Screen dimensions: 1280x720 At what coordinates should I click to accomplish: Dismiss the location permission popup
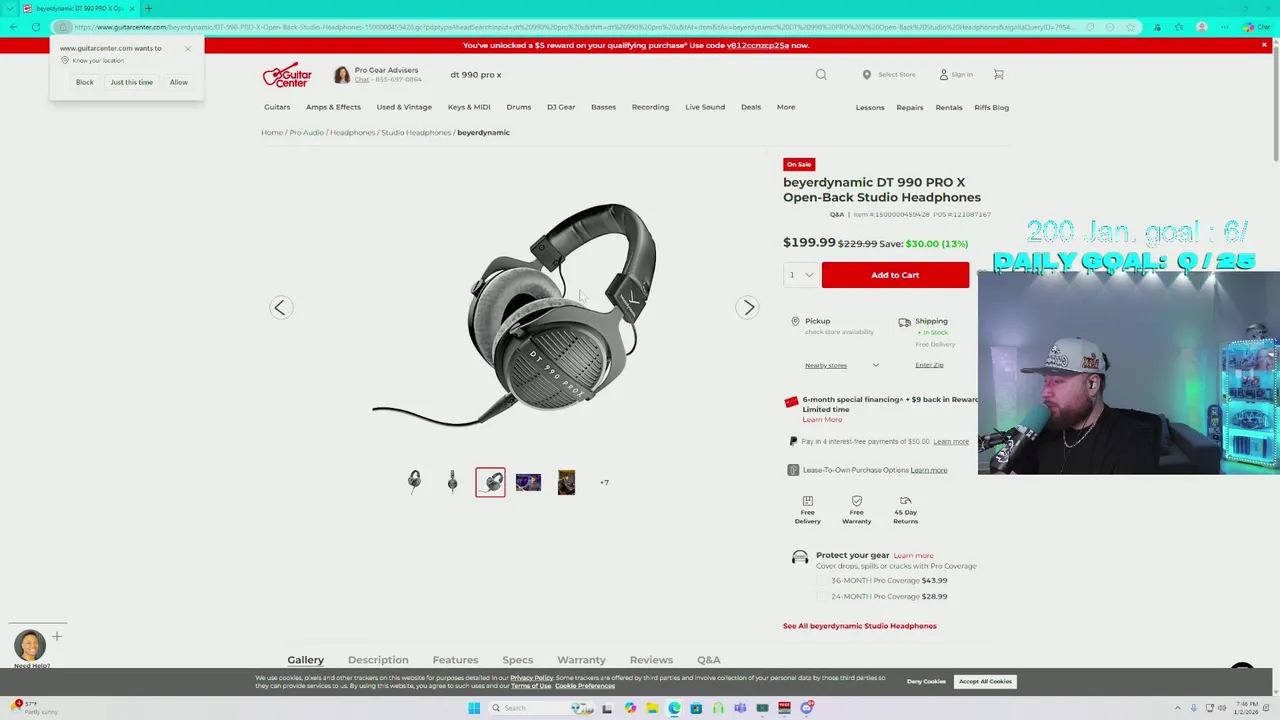187,48
